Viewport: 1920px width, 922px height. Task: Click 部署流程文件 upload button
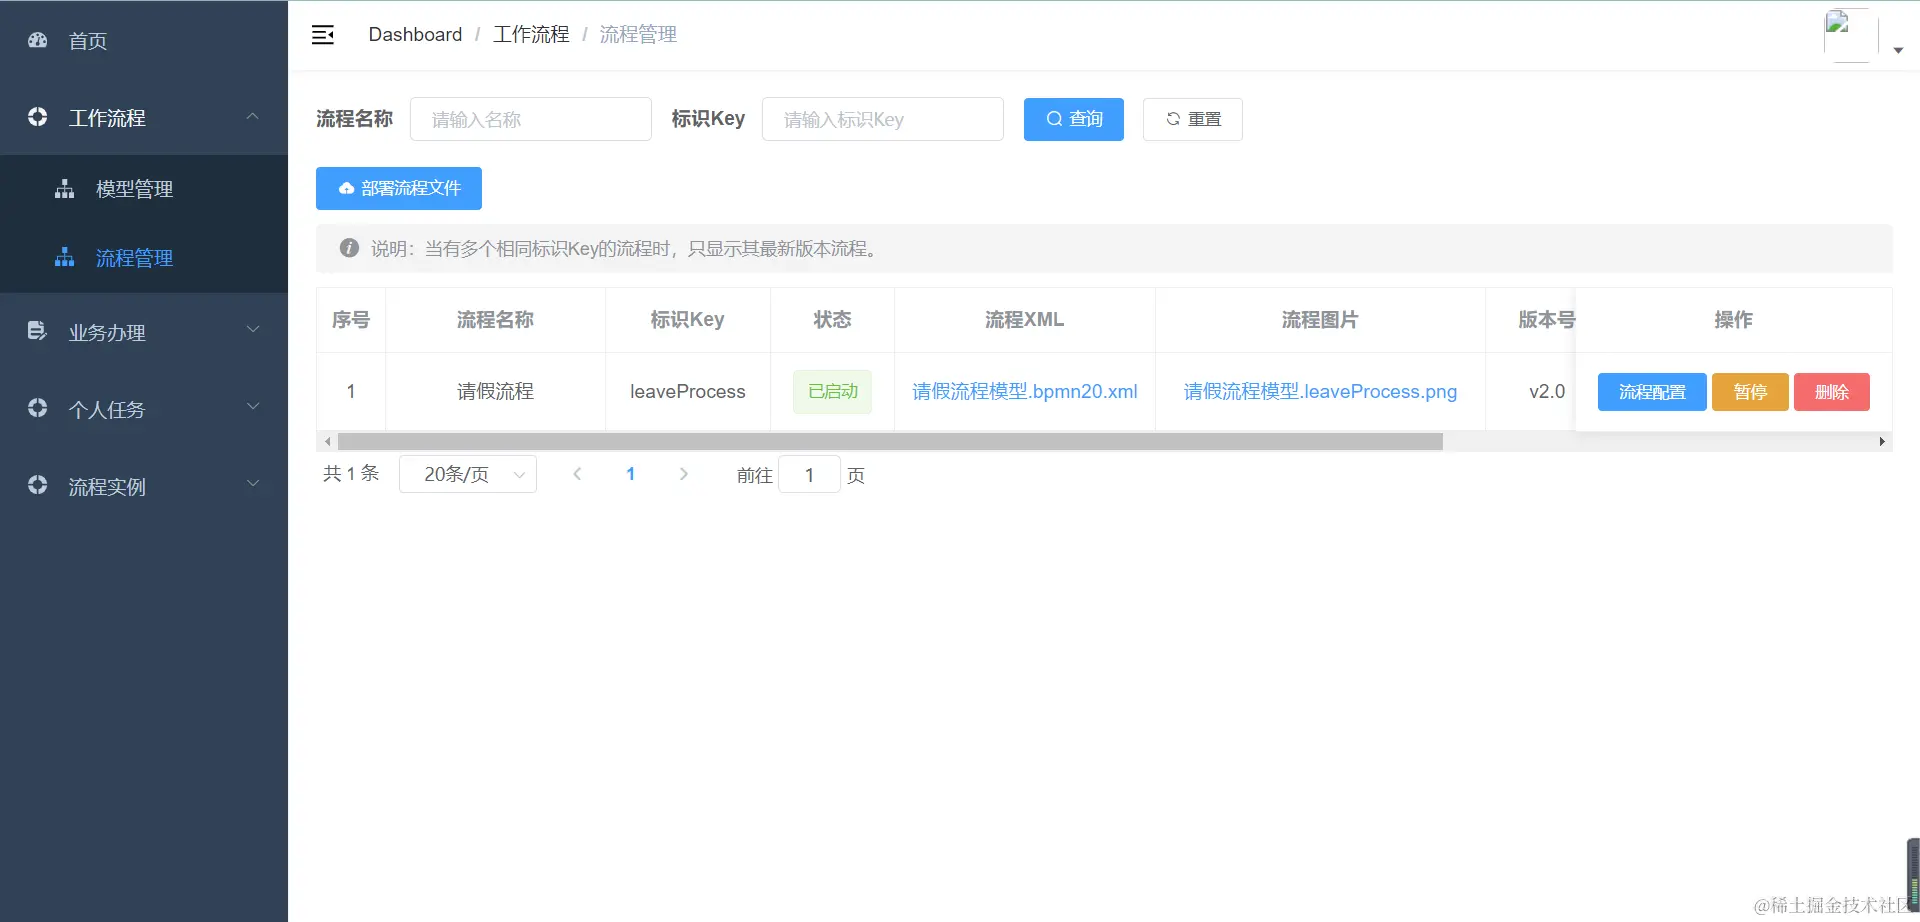[399, 188]
